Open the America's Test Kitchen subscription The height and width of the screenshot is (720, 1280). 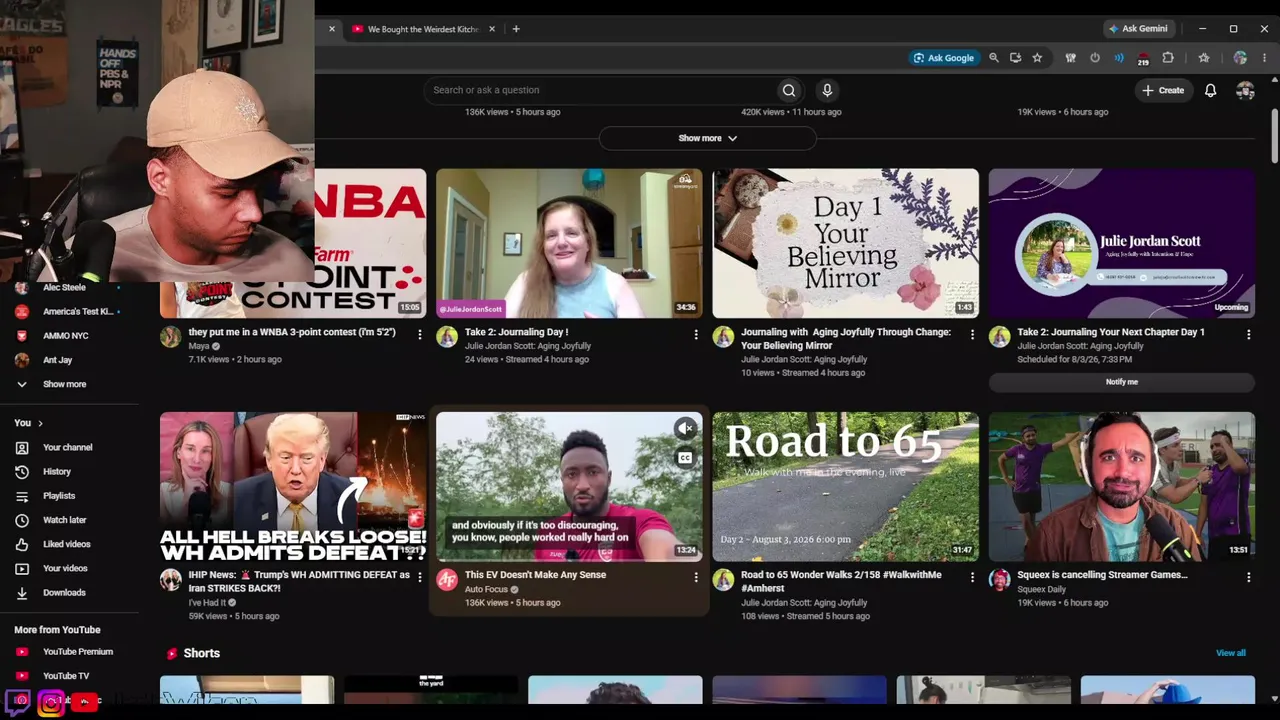coord(70,312)
